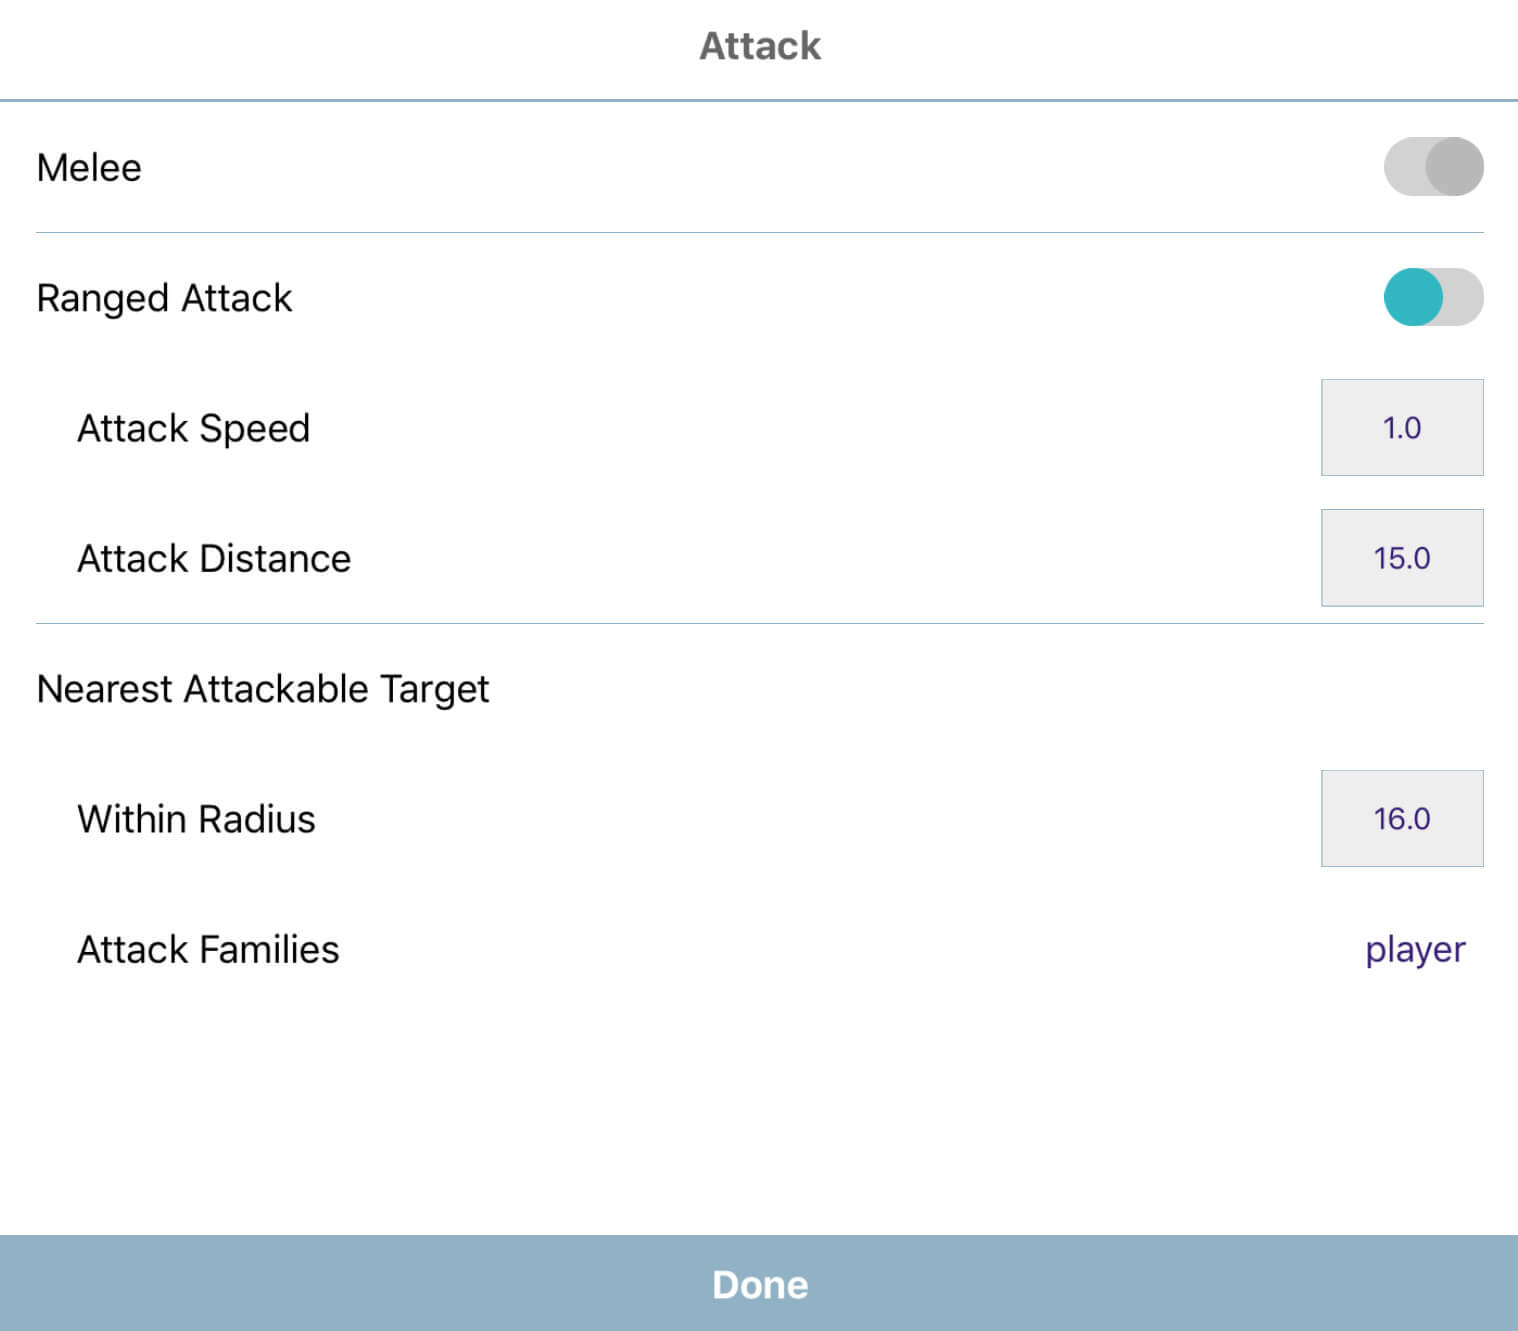Focus the Within Radius 16.0 field
Image resolution: width=1518 pixels, height=1331 pixels.
(x=1401, y=819)
